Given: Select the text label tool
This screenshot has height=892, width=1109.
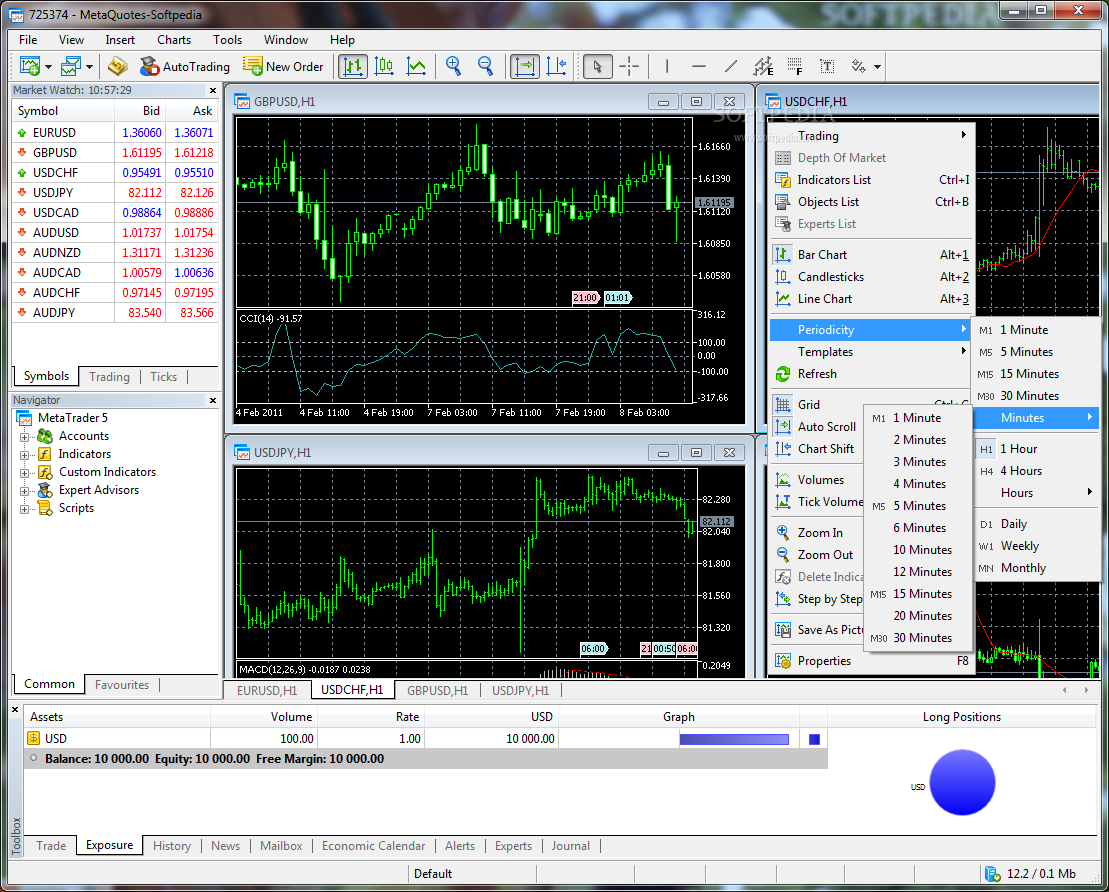Looking at the screenshot, I should coord(827,66).
